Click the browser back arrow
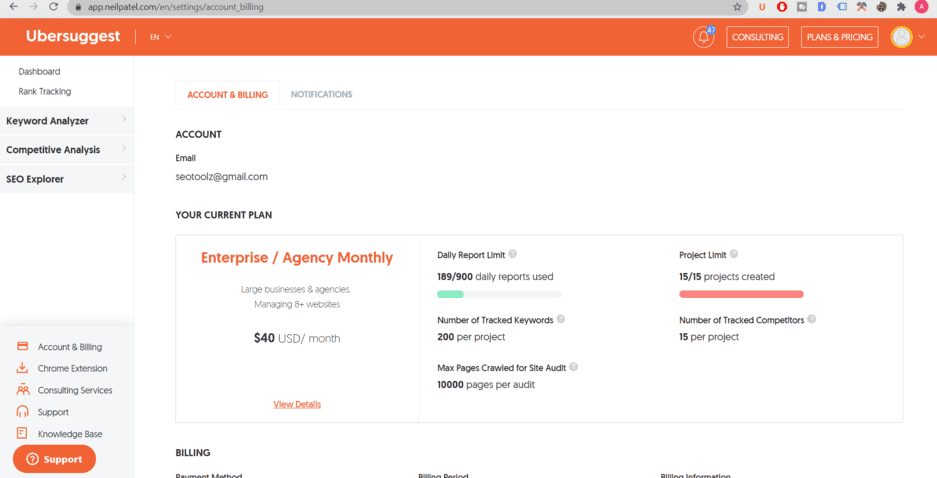 [14, 7]
